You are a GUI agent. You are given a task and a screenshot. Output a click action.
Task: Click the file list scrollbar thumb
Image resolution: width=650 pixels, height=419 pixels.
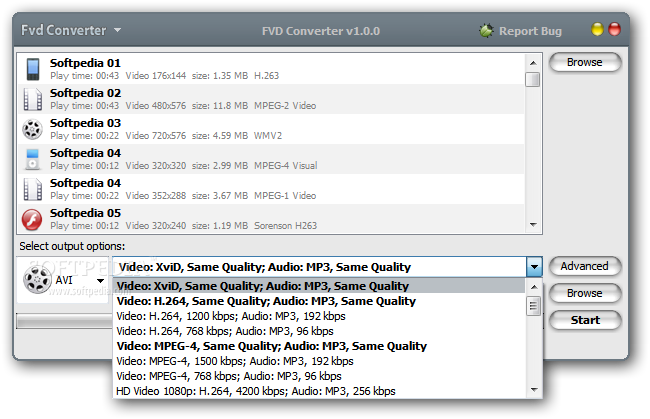[533, 79]
